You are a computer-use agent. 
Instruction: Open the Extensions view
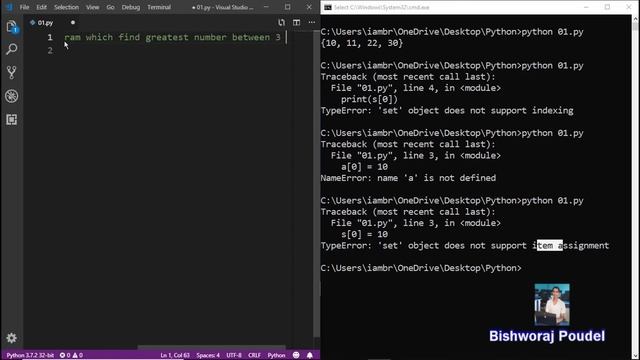[x=11, y=120]
